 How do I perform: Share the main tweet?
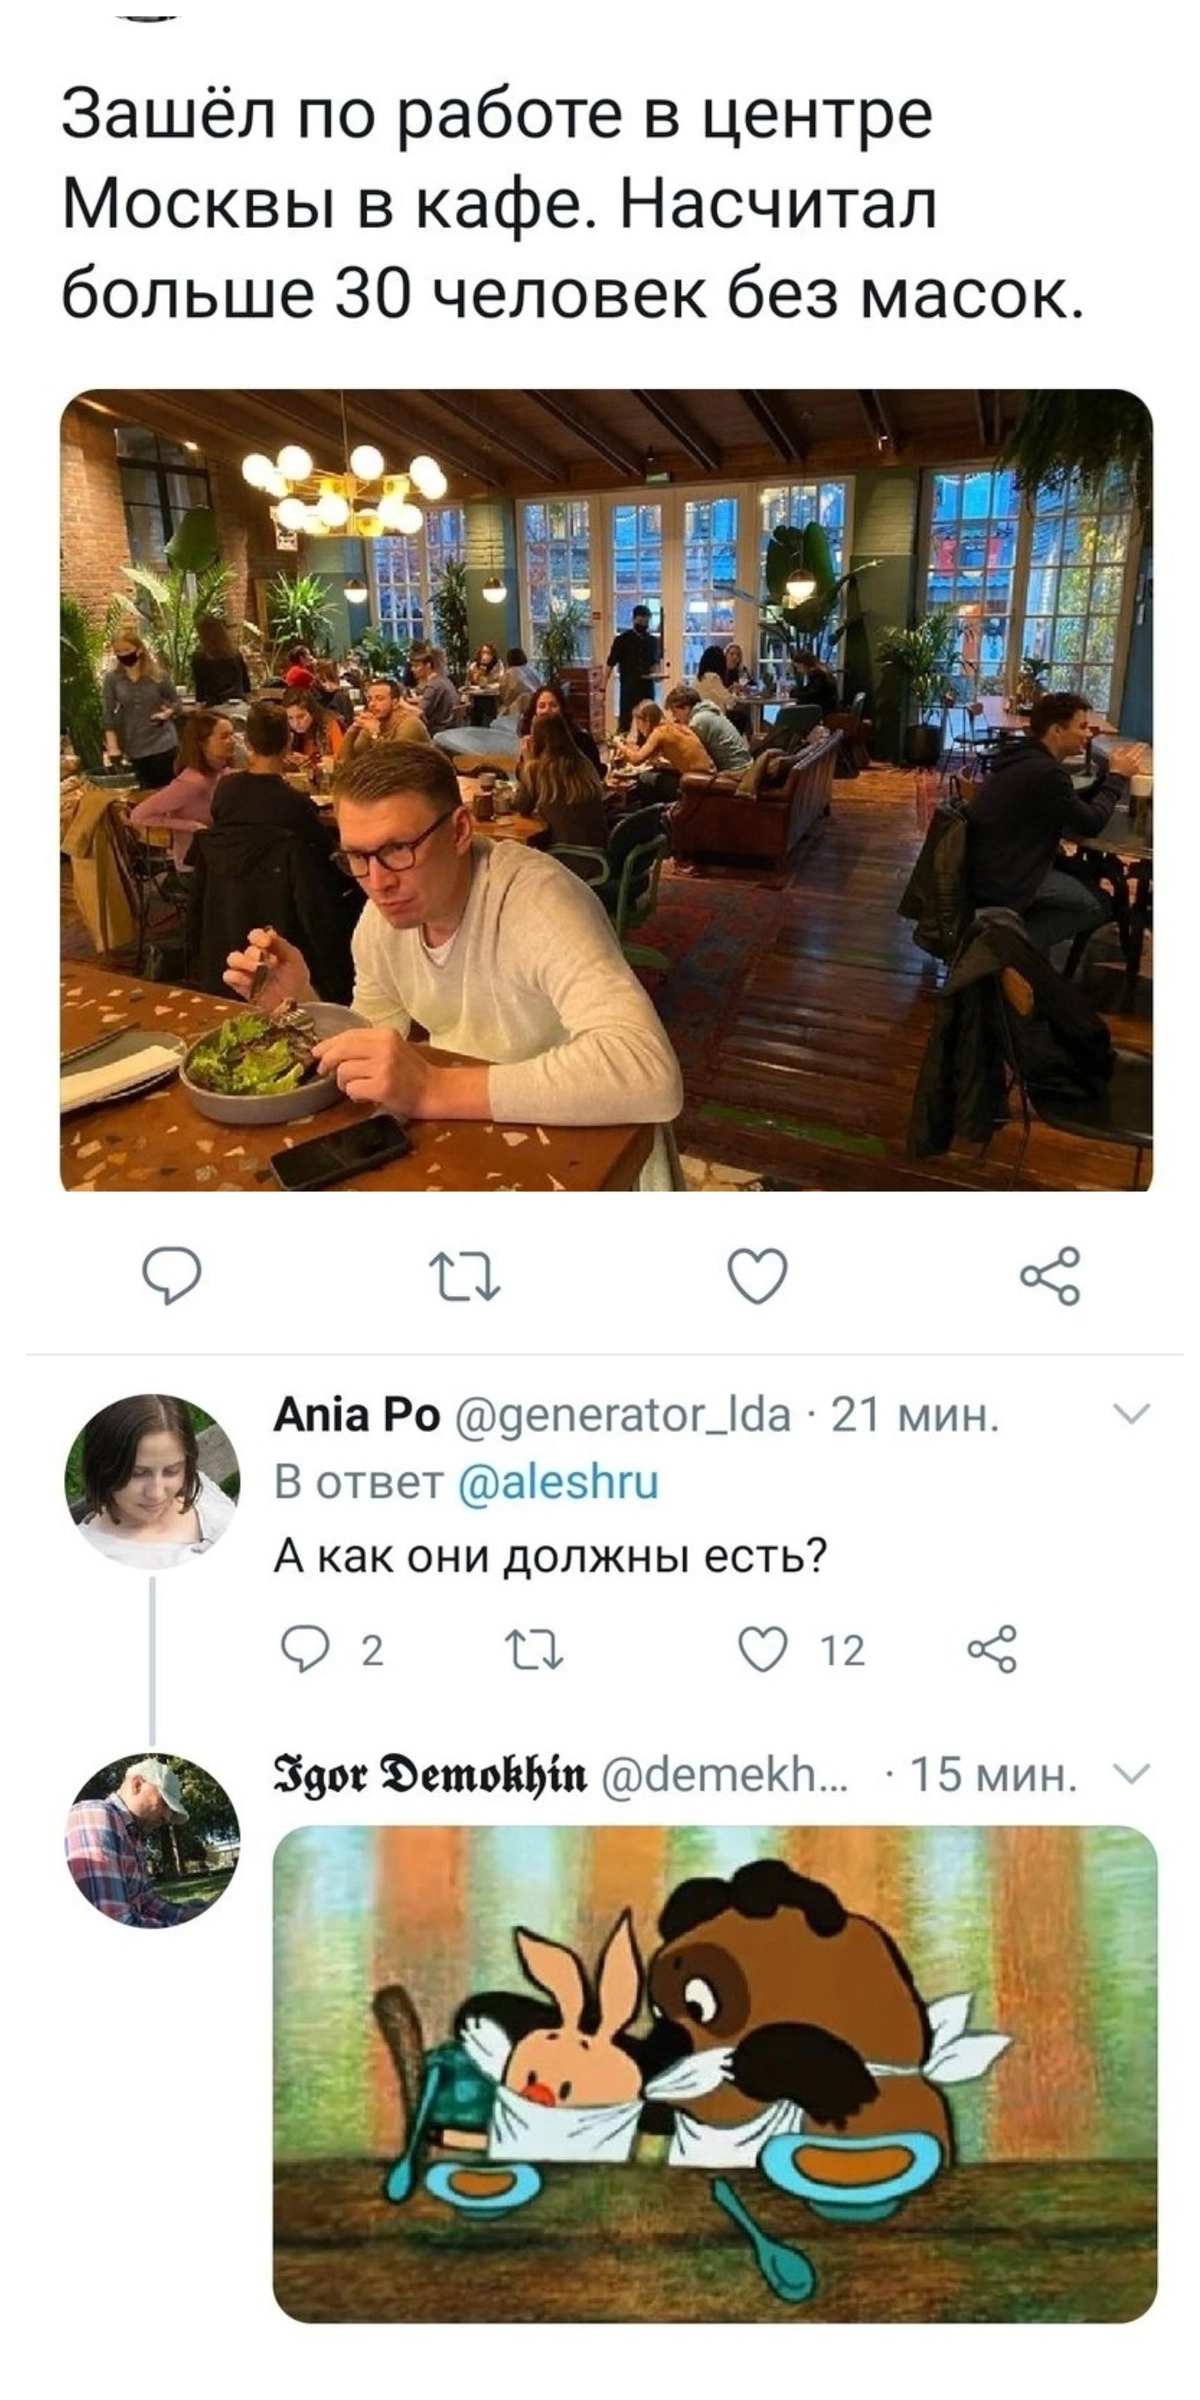(x=1051, y=1275)
